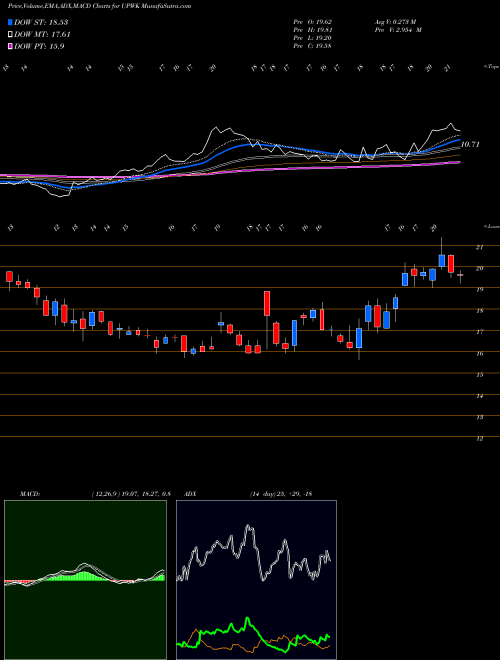Click the white DOW MT legend swatch
Viewport: 500px width, 660px height.
pyautogui.click(x=10, y=35)
